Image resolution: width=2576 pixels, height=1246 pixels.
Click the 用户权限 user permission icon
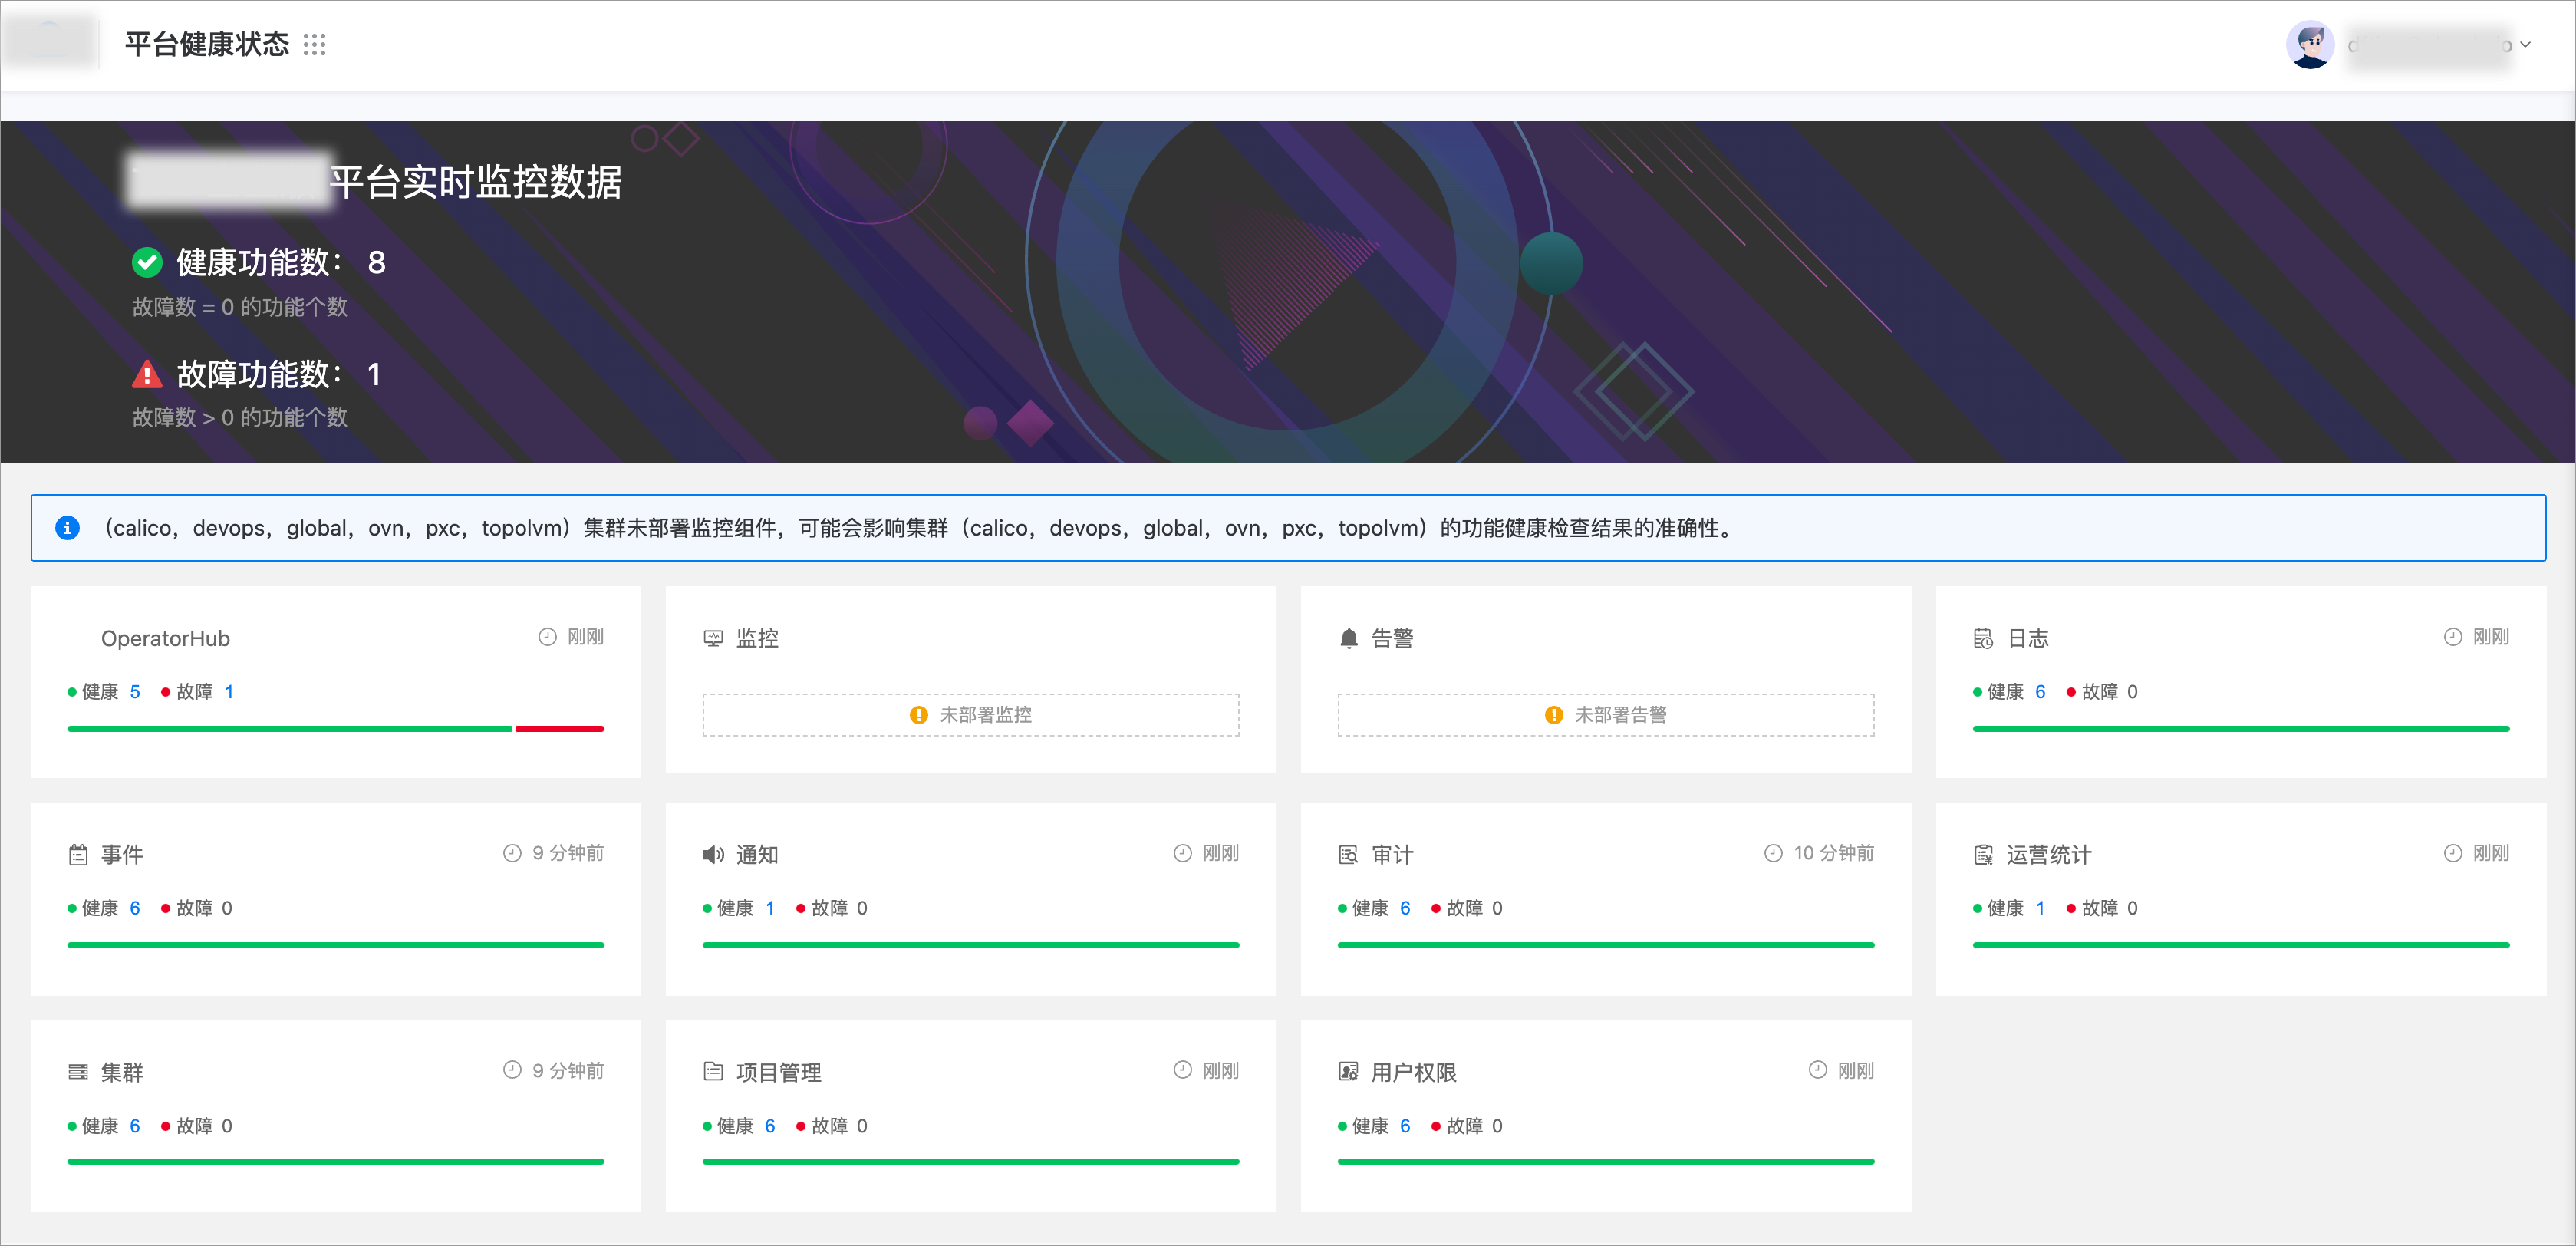(x=1348, y=1072)
